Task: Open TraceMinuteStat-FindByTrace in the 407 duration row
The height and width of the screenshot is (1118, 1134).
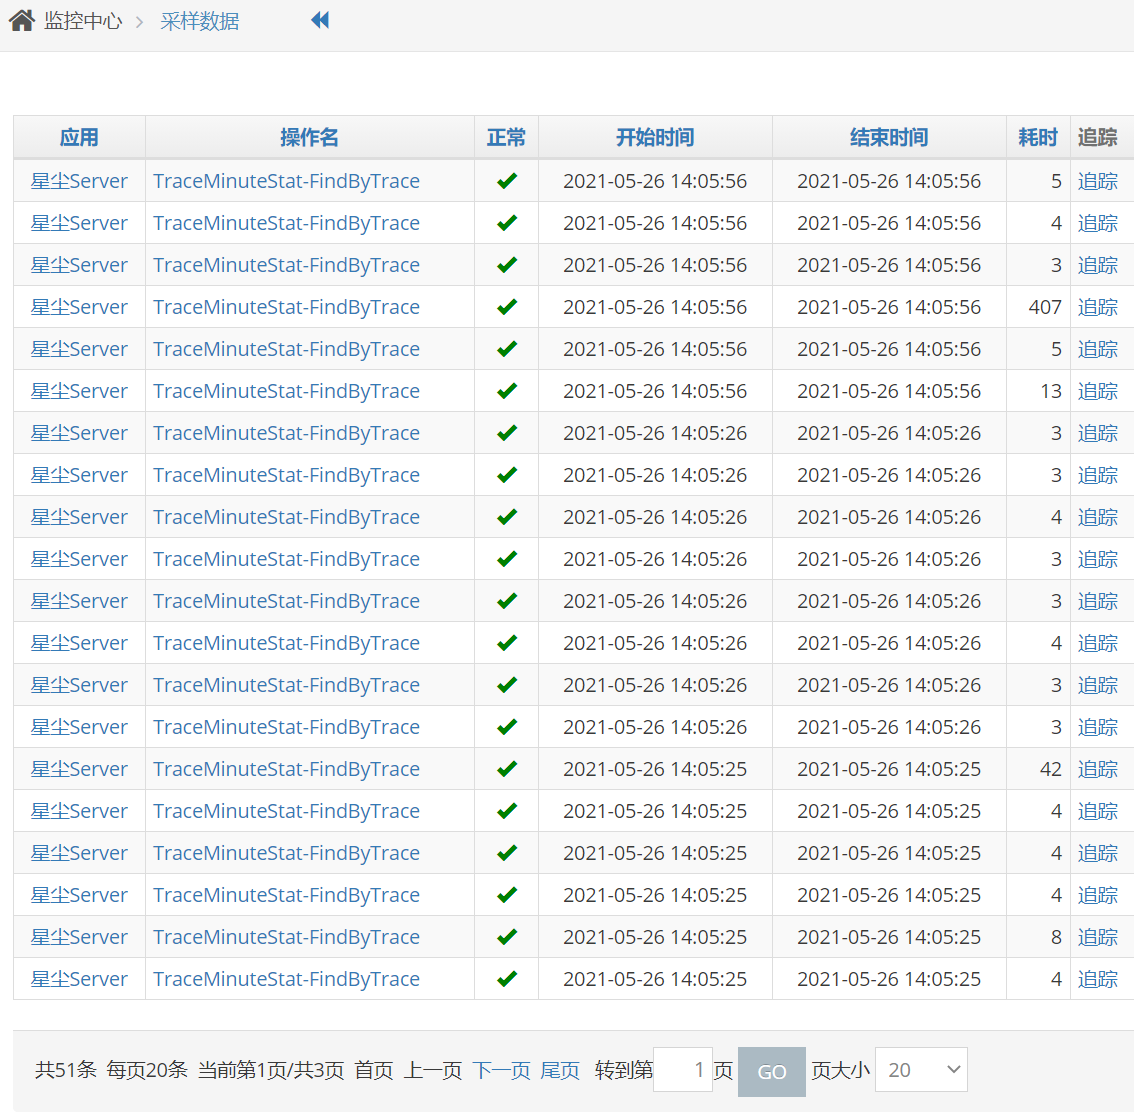Action: [x=286, y=307]
